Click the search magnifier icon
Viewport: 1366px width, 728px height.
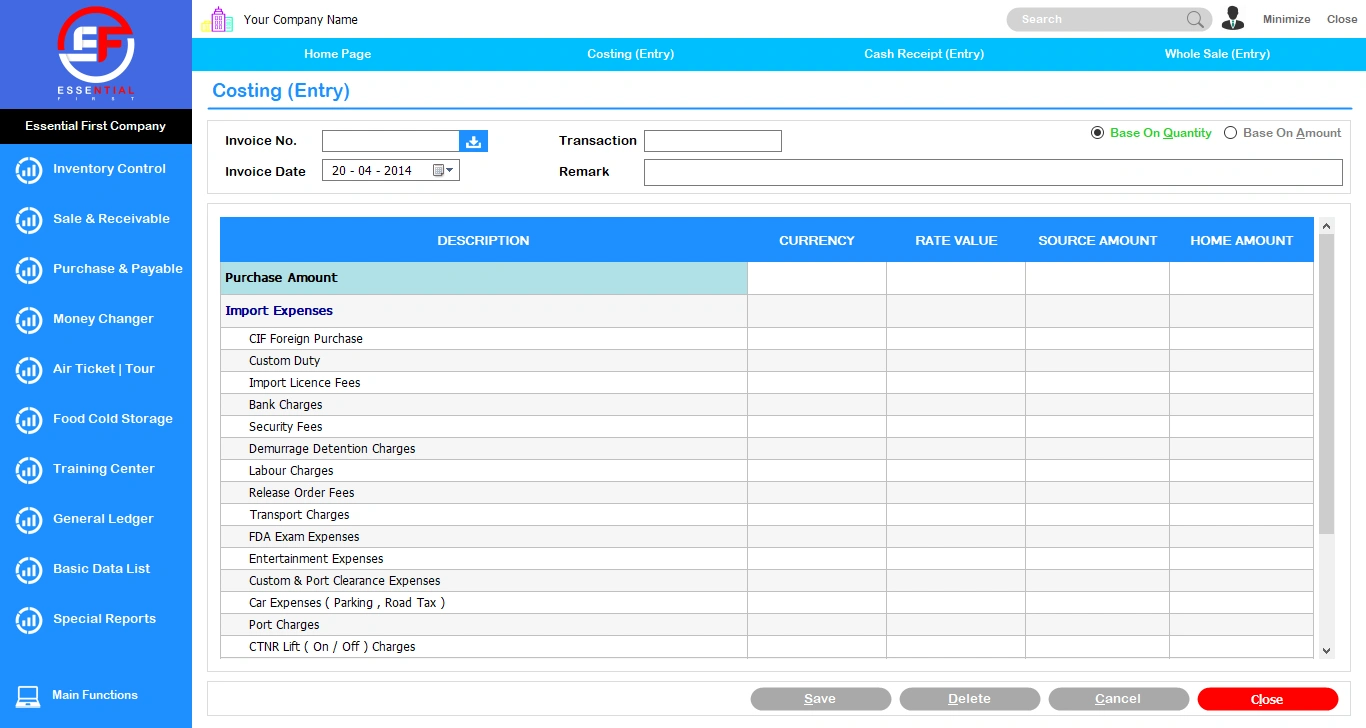tap(1195, 19)
